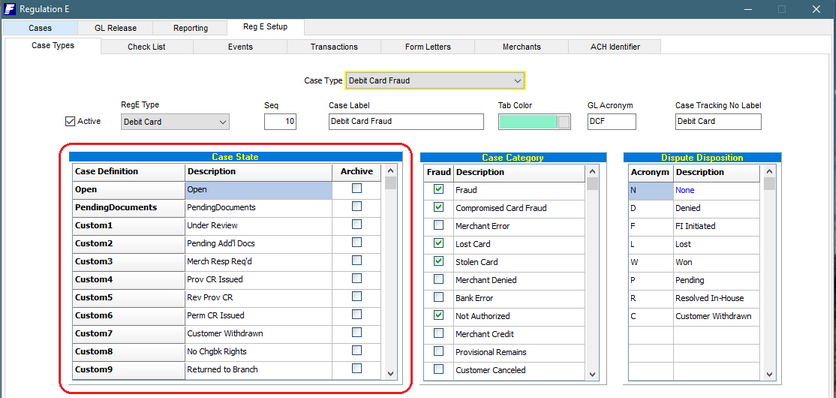Click the GL Acronym field
The width and height of the screenshot is (836, 398).
(612, 122)
